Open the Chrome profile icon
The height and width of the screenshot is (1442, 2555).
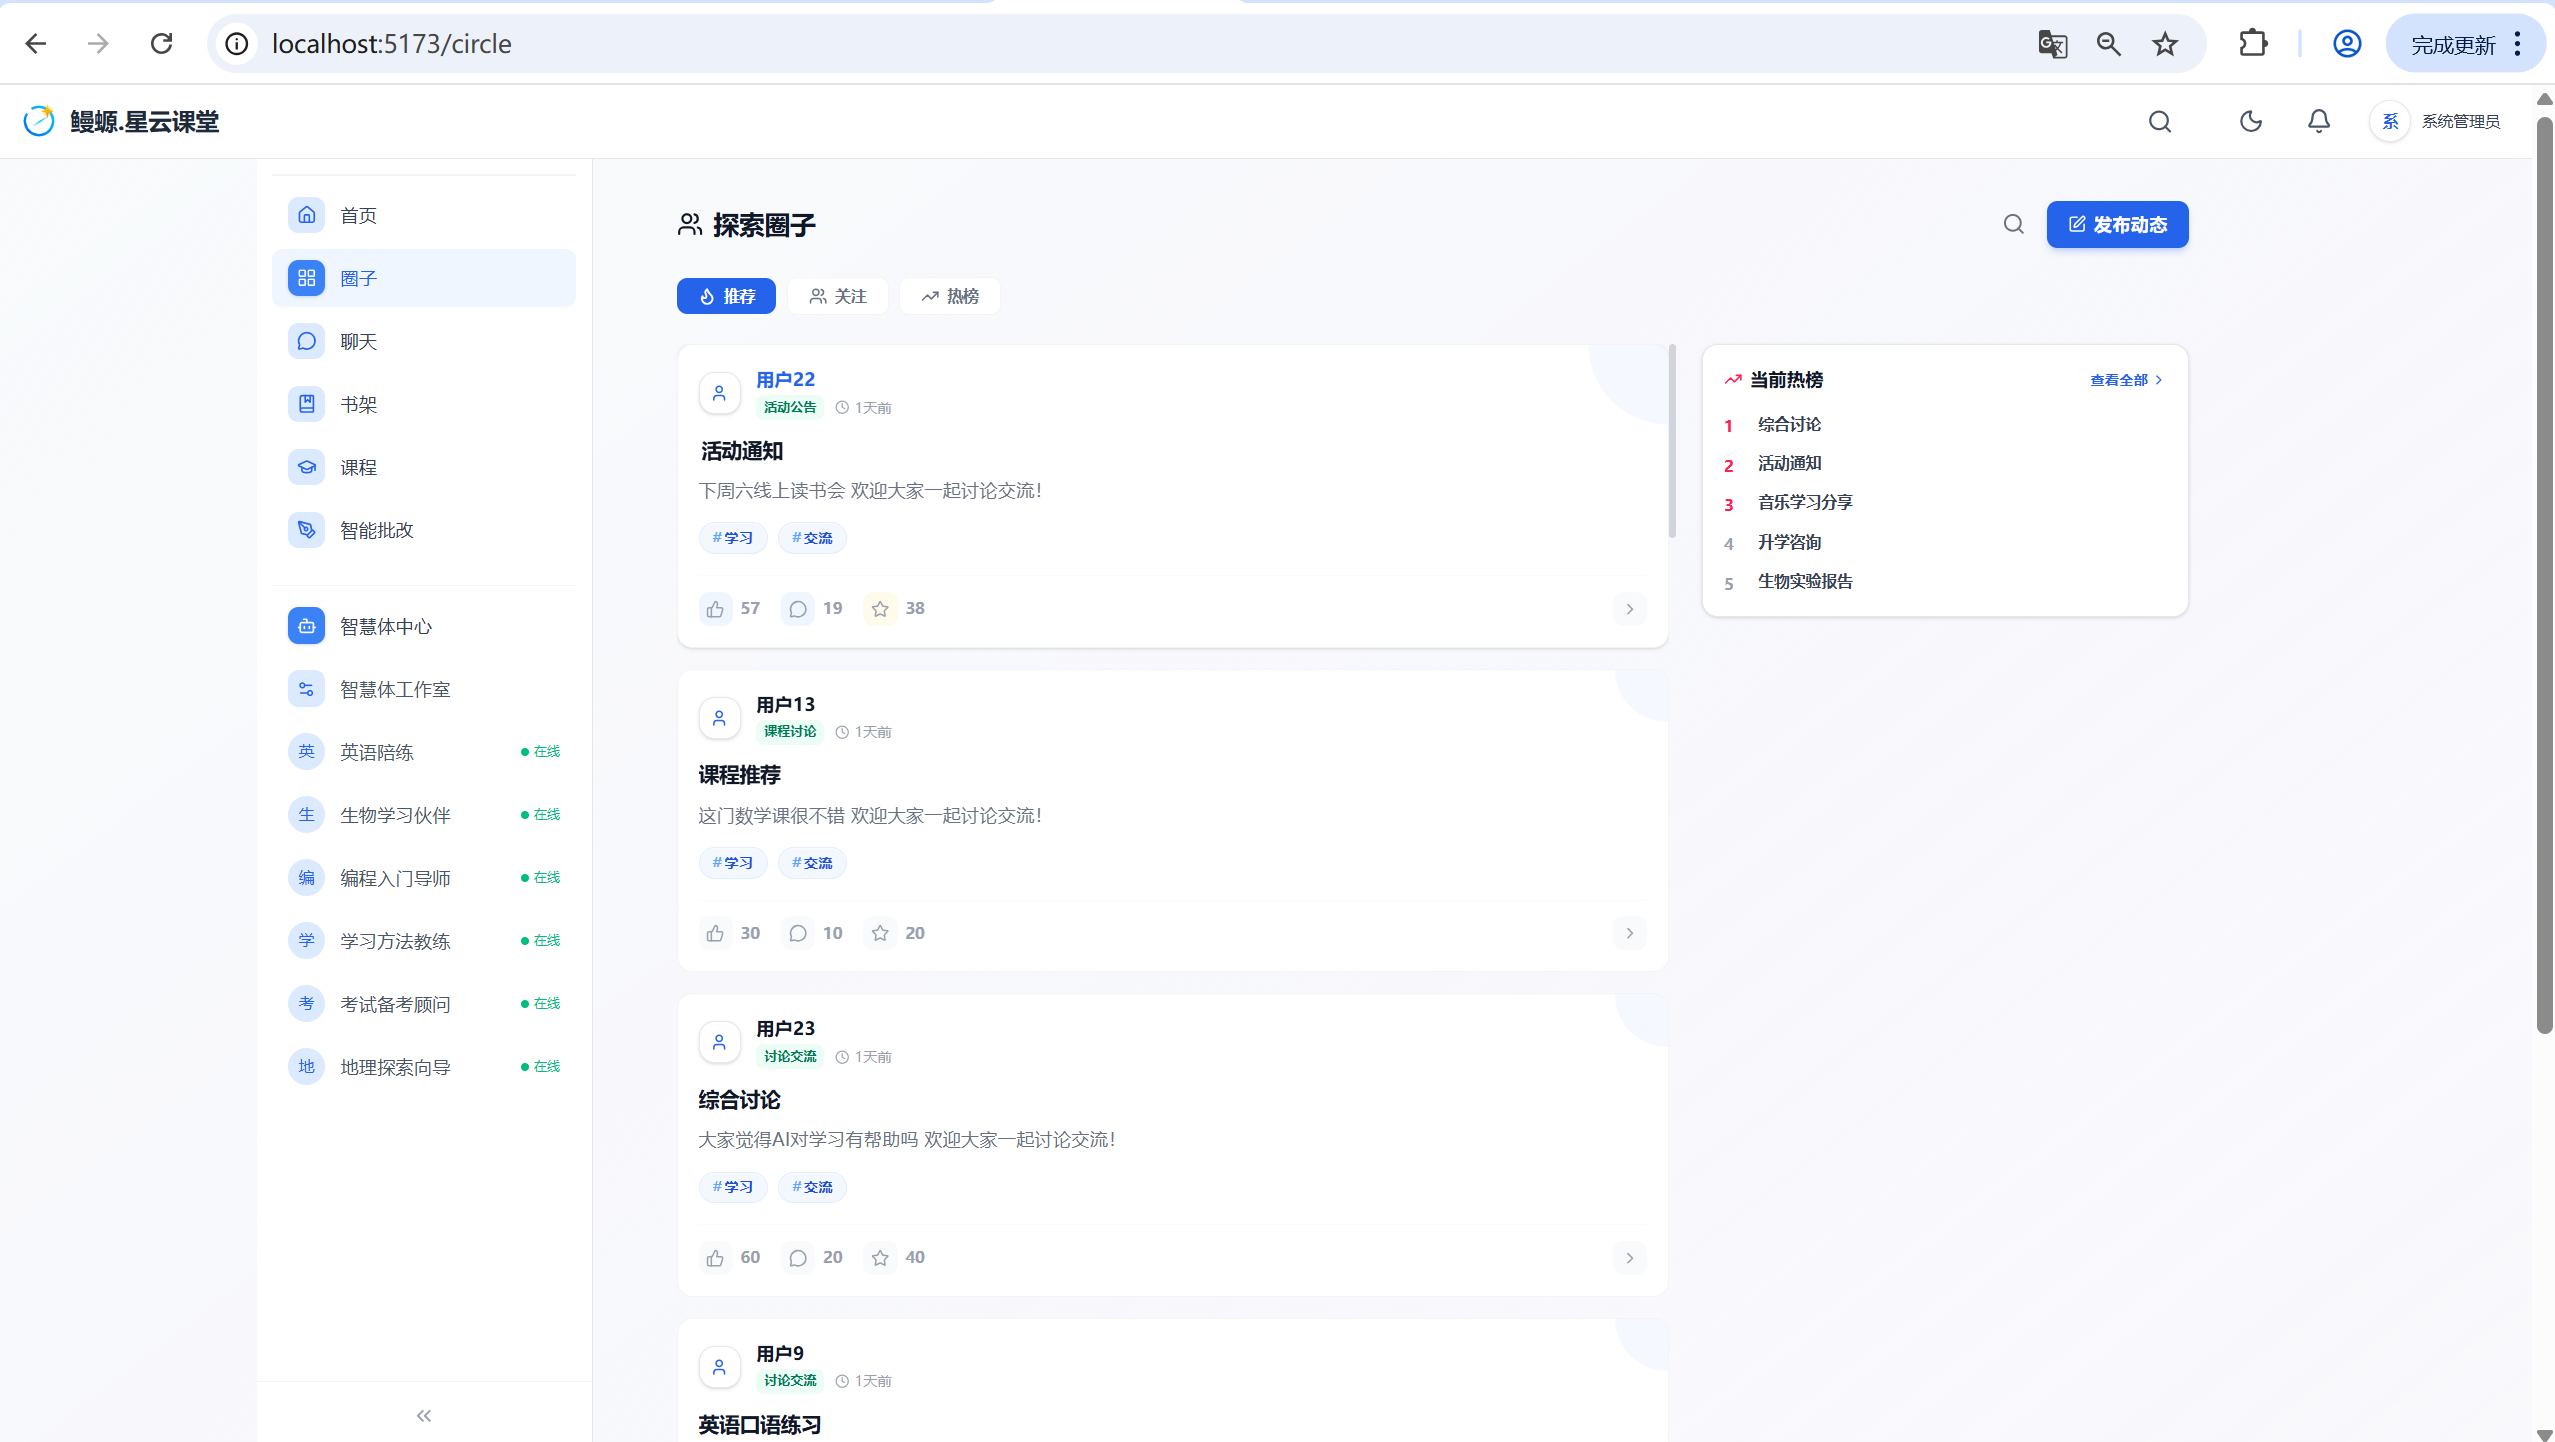click(2347, 44)
